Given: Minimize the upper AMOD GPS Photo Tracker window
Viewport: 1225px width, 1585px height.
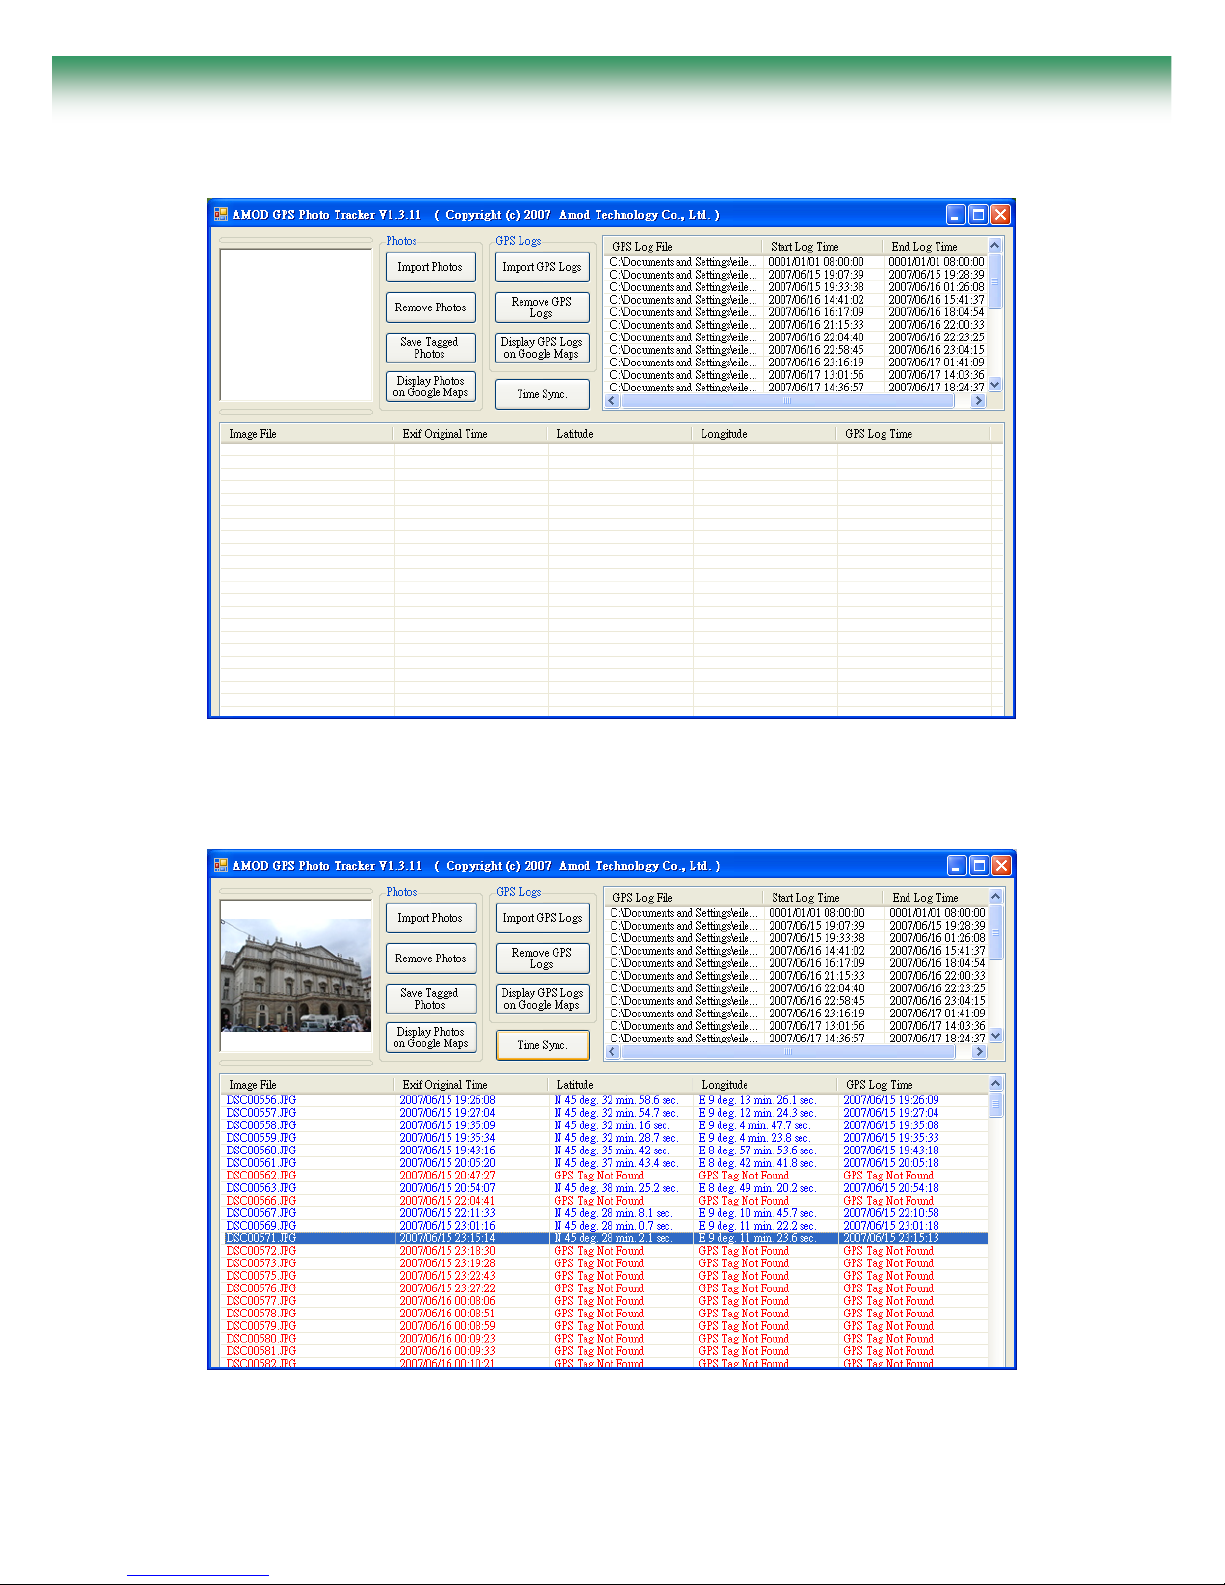Looking at the screenshot, I should 956,214.
